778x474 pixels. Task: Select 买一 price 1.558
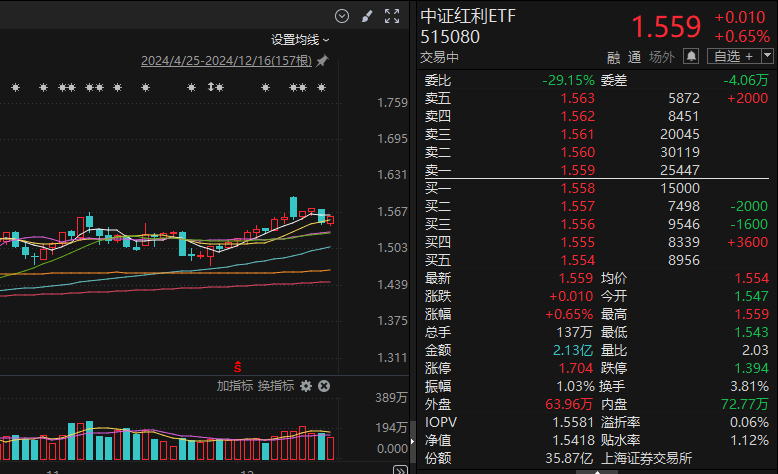(578, 188)
